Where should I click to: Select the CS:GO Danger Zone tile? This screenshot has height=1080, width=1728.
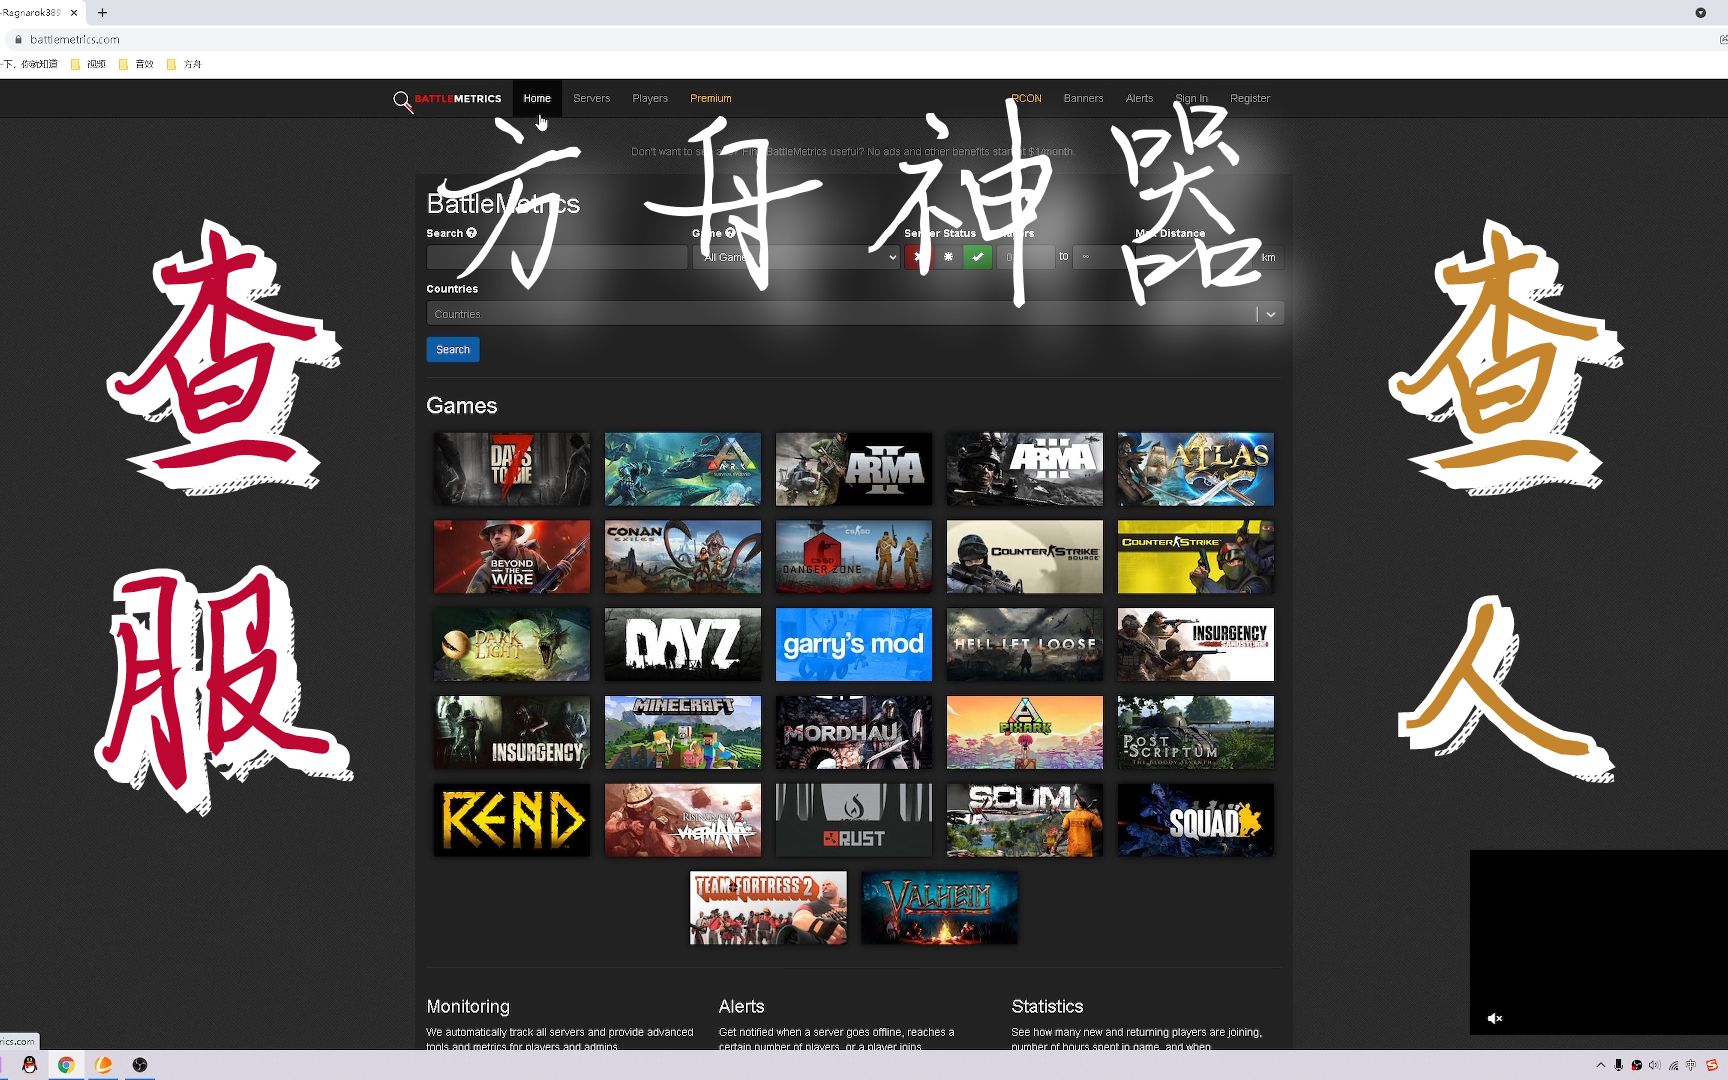pyautogui.click(x=854, y=557)
